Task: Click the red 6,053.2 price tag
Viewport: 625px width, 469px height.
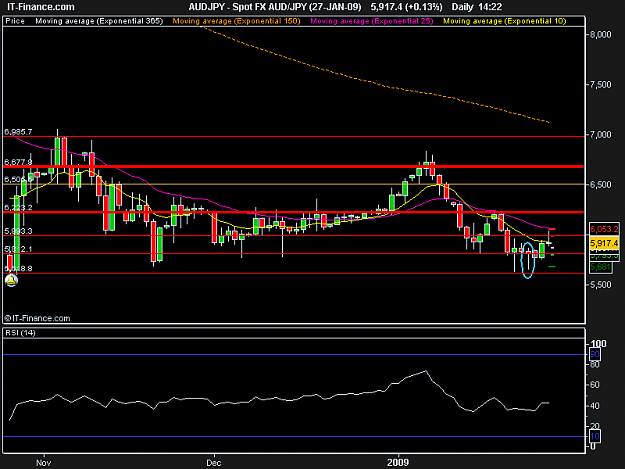Action: pos(604,229)
